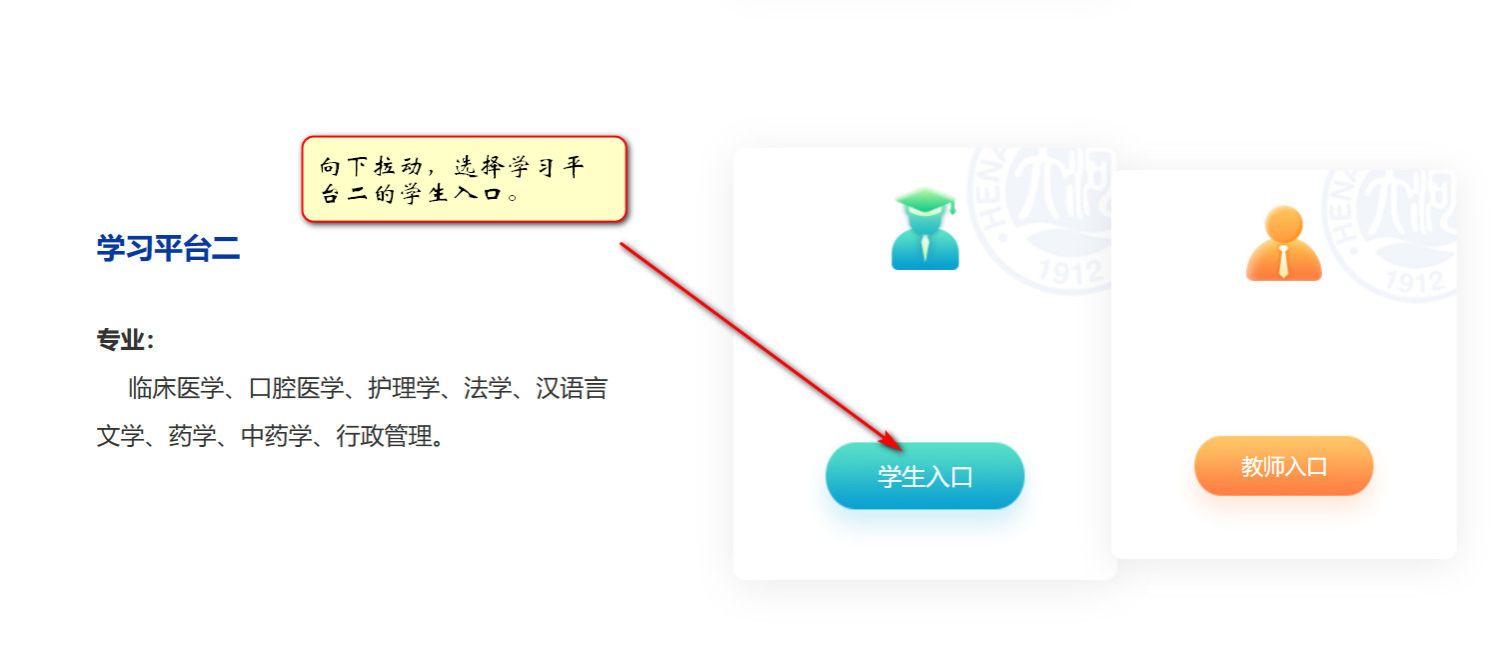Click the yellow instruction callout box
This screenshot has height=662, width=1502.
(464, 179)
